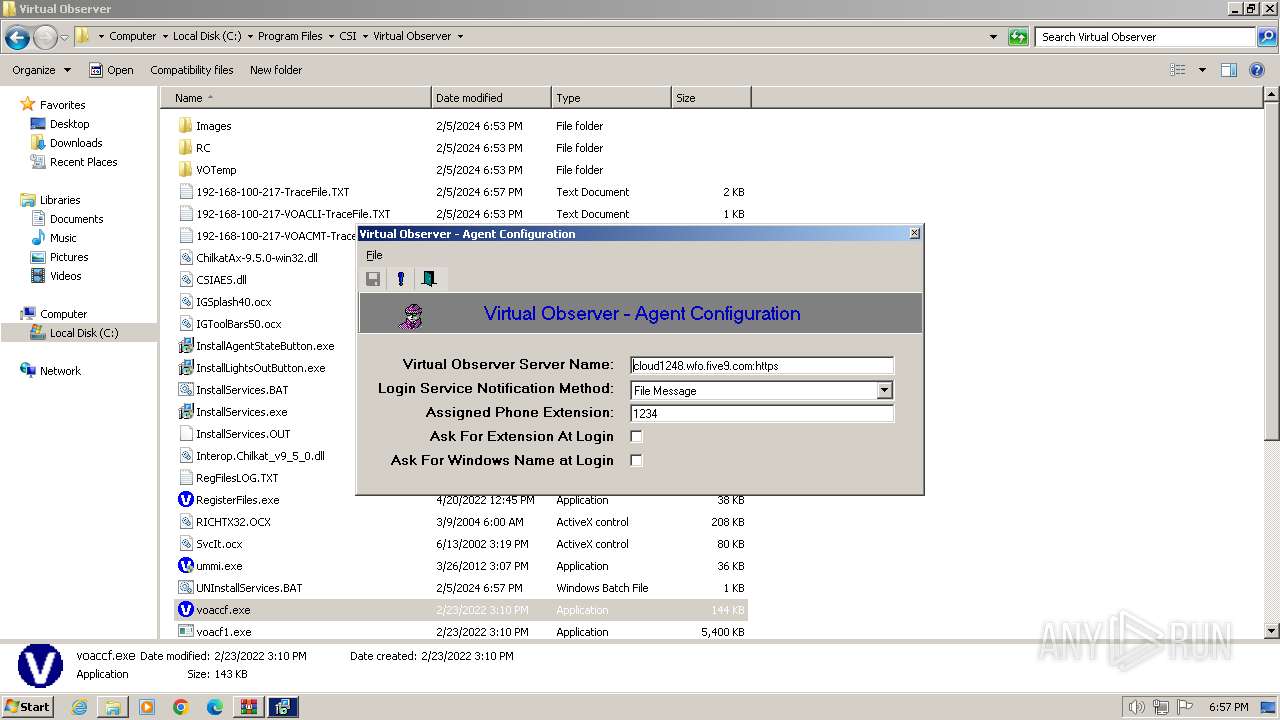Click the exit door toolbar icon
The width and height of the screenshot is (1280, 720).
click(429, 279)
